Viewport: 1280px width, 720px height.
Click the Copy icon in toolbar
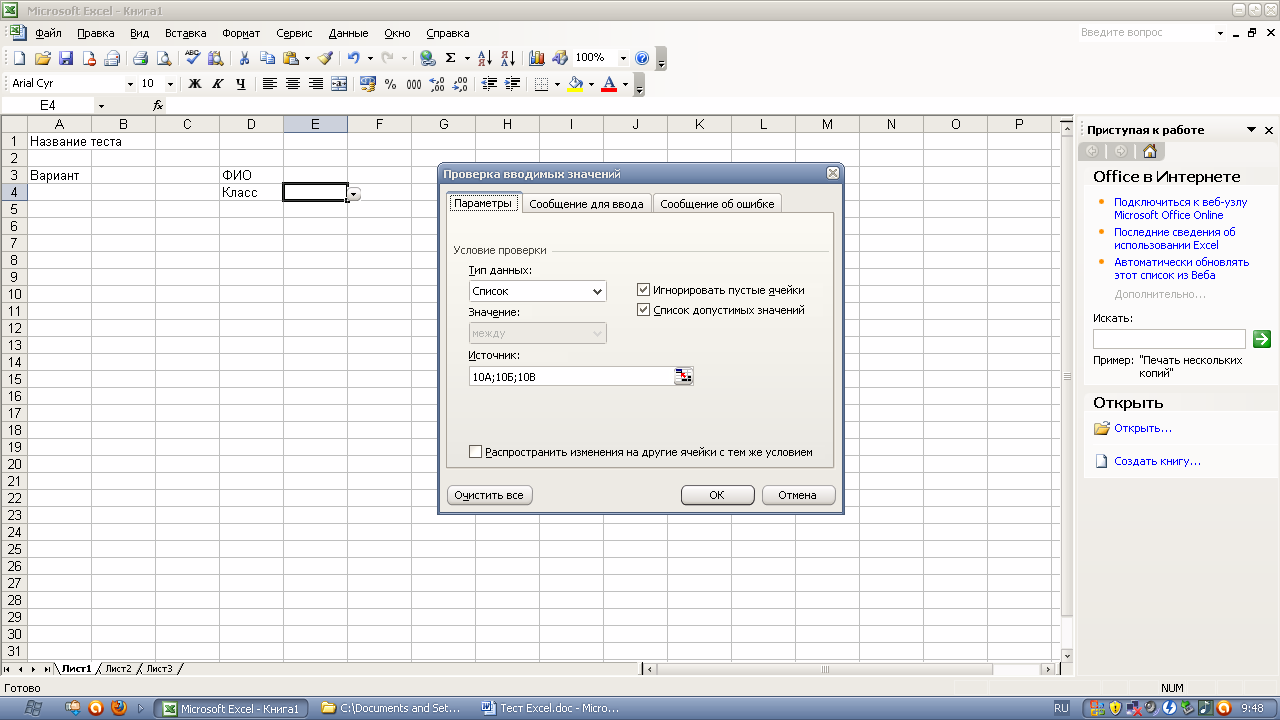267,58
